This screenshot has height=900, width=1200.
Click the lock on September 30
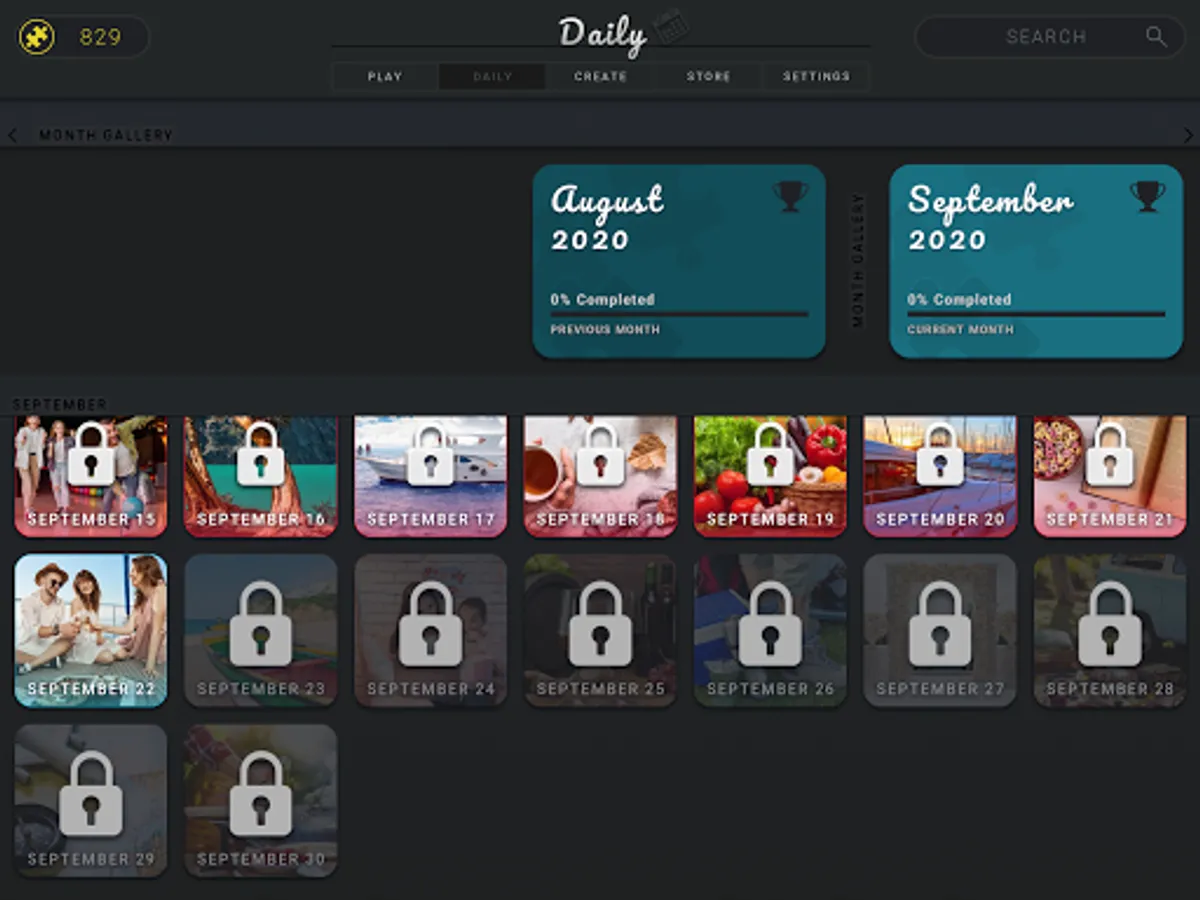tap(261, 794)
